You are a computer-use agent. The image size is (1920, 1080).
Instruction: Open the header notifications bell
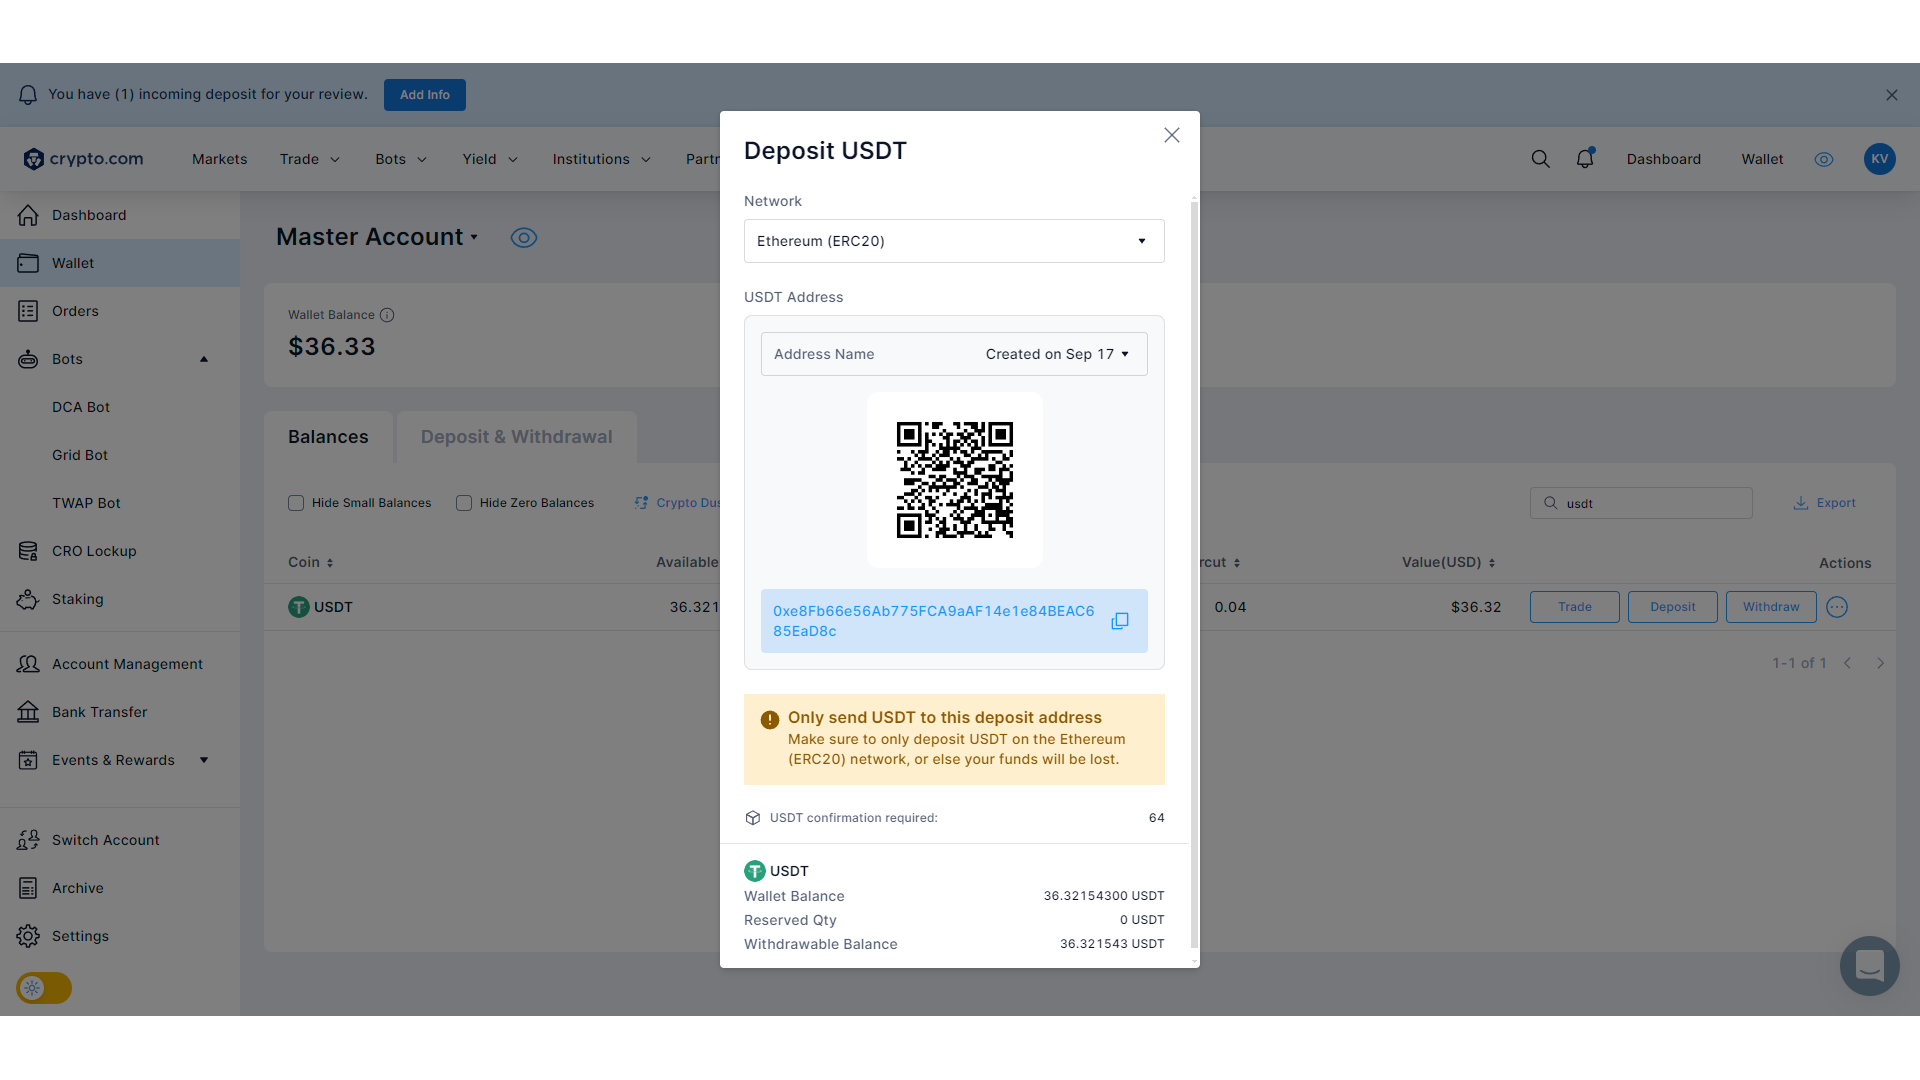pyautogui.click(x=1585, y=159)
